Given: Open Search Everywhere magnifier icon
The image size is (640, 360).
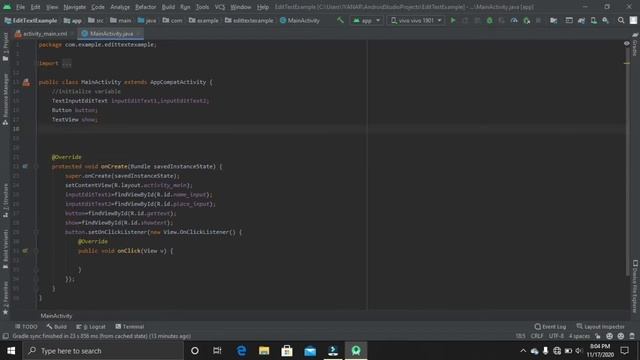Looking at the screenshot, I should 621,20.
